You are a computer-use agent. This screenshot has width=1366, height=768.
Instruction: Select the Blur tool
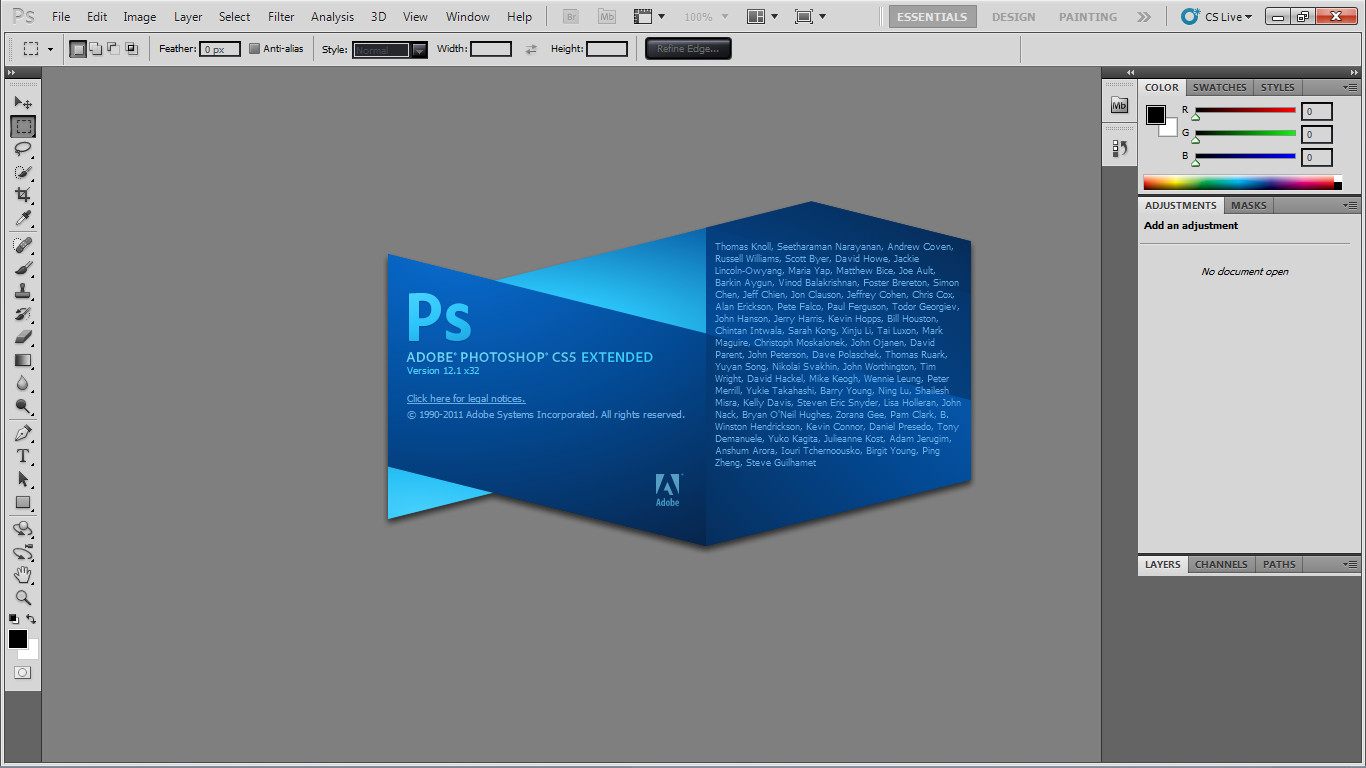coord(23,383)
